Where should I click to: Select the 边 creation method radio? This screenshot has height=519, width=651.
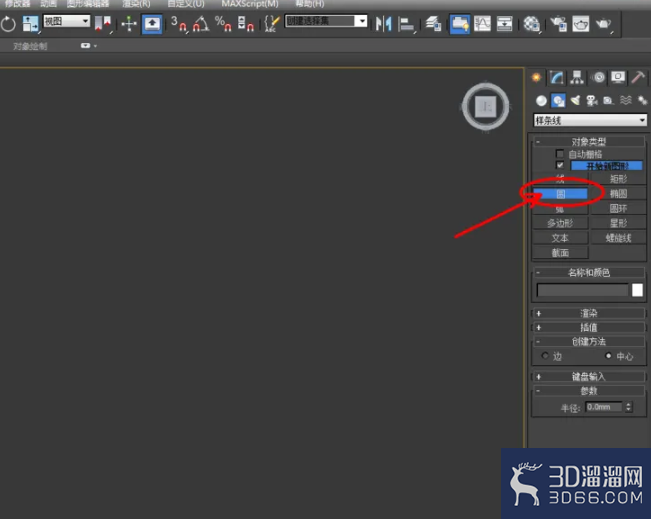click(545, 356)
